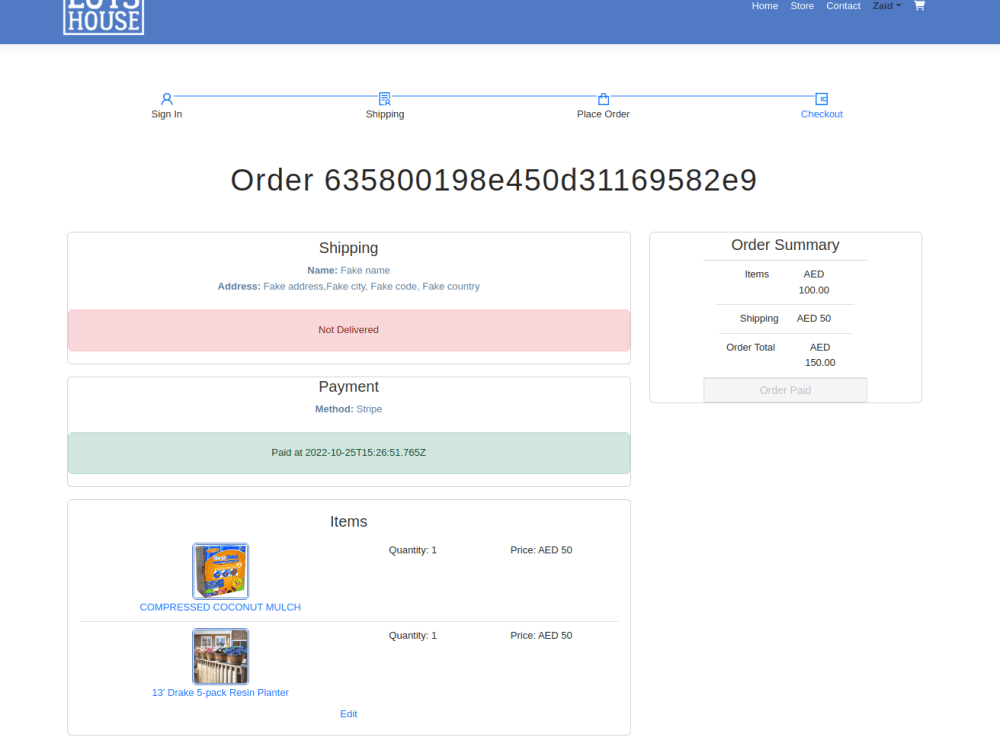The width and height of the screenshot is (1000, 750).
Task: Click the Order Paid button
Action: (785, 390)
